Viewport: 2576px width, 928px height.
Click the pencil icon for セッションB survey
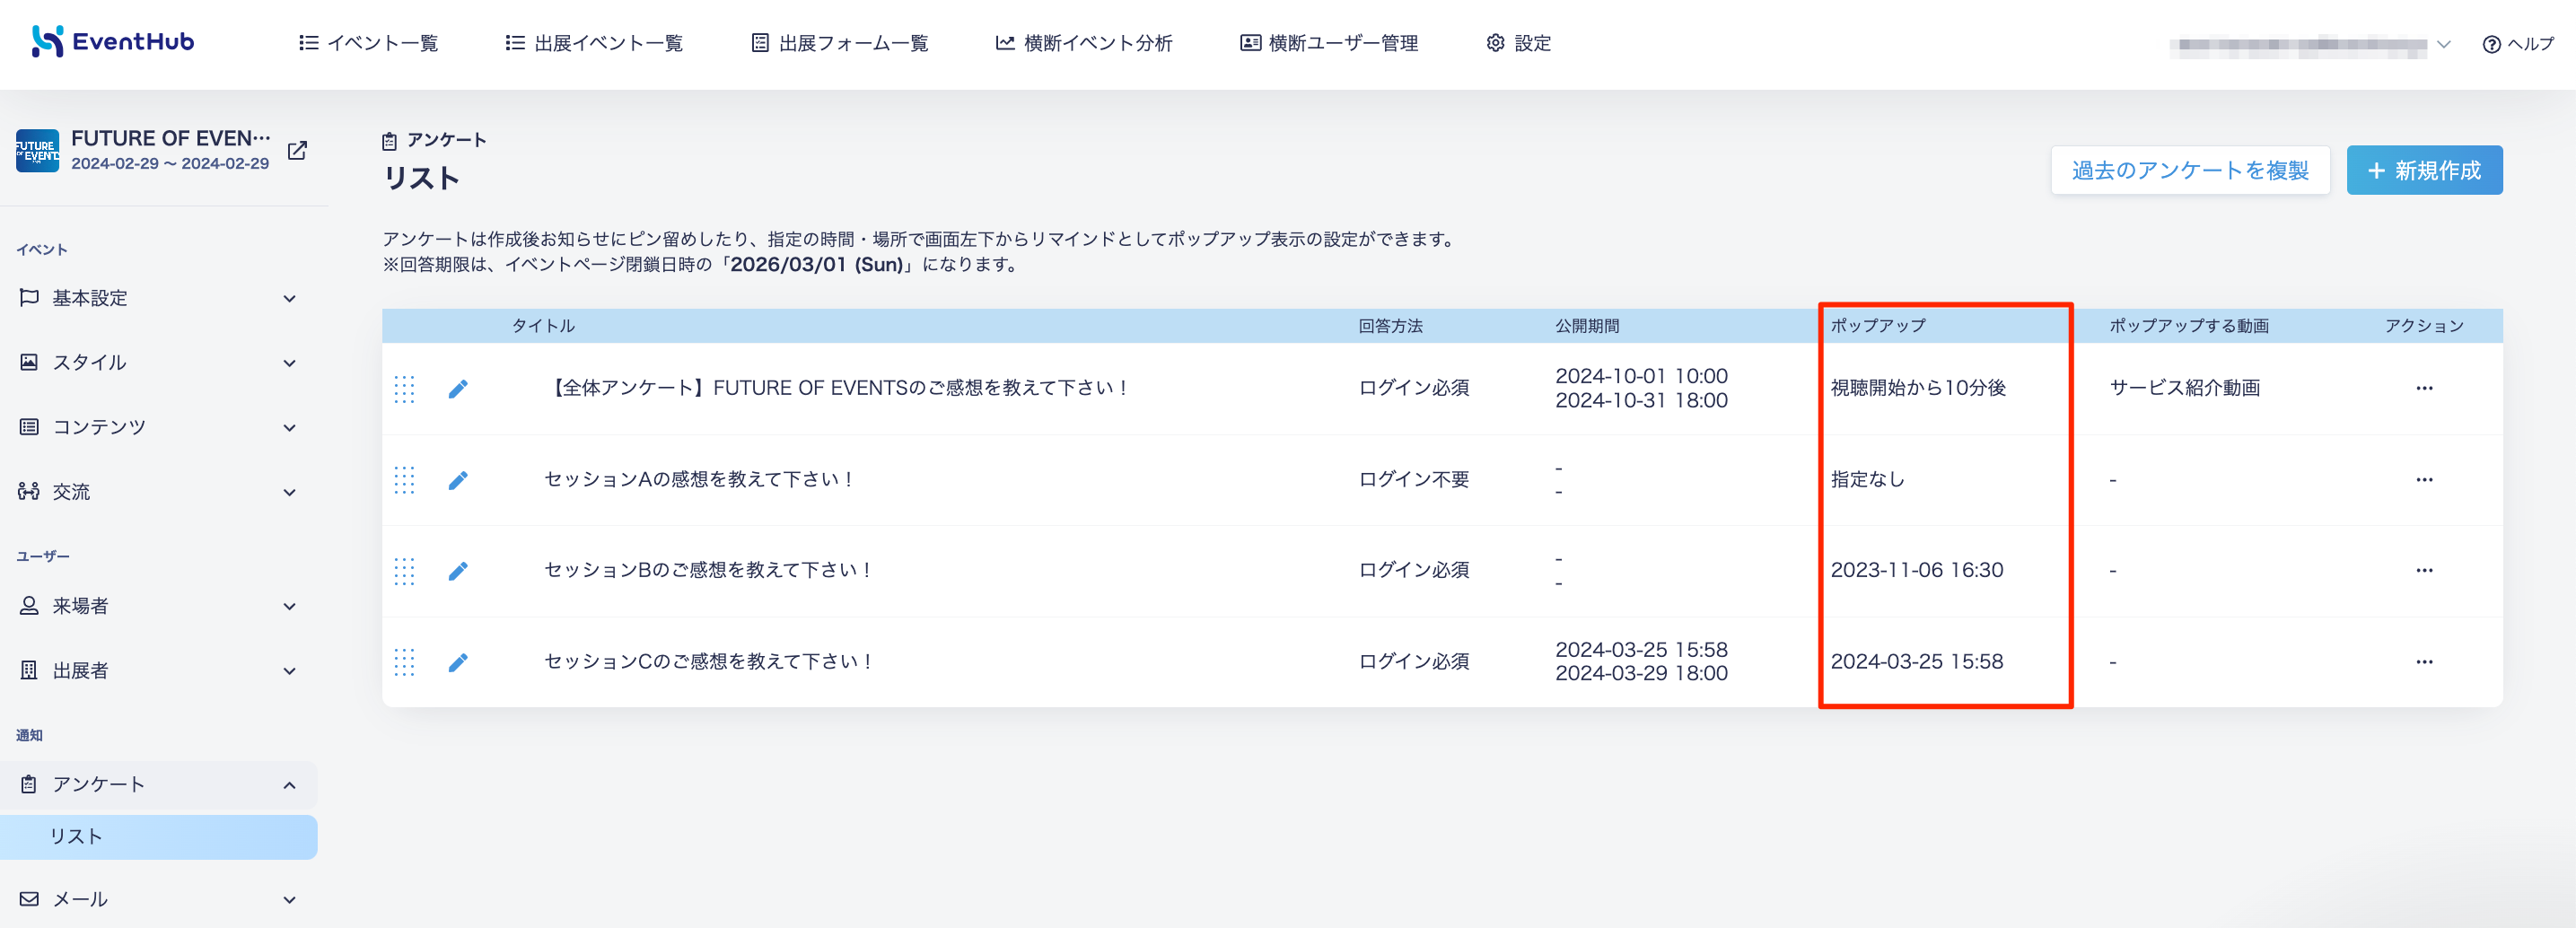coord(458,571)
